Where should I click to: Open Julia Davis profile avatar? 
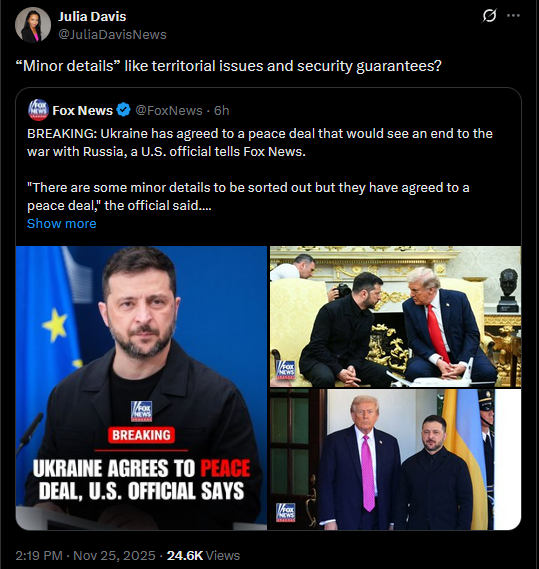click(33, 25)
